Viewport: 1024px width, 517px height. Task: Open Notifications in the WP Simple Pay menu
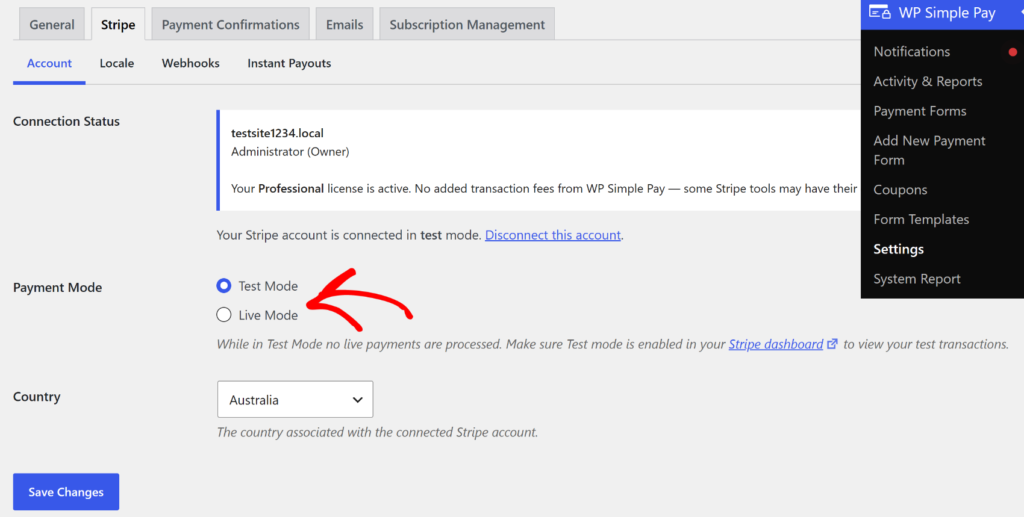pyautogui.click(x=912, y=52)
